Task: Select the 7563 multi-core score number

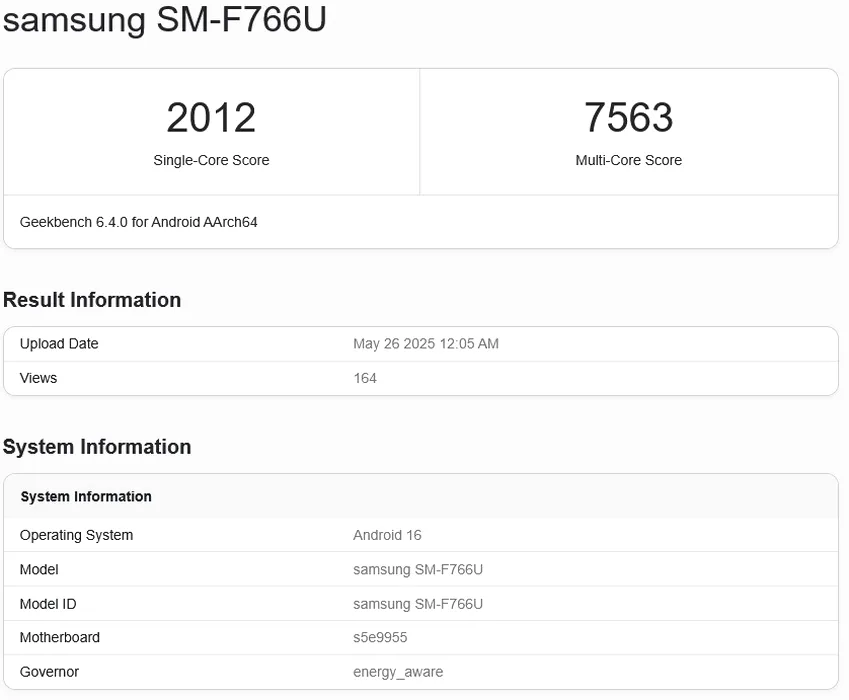Action: [629, 117]
